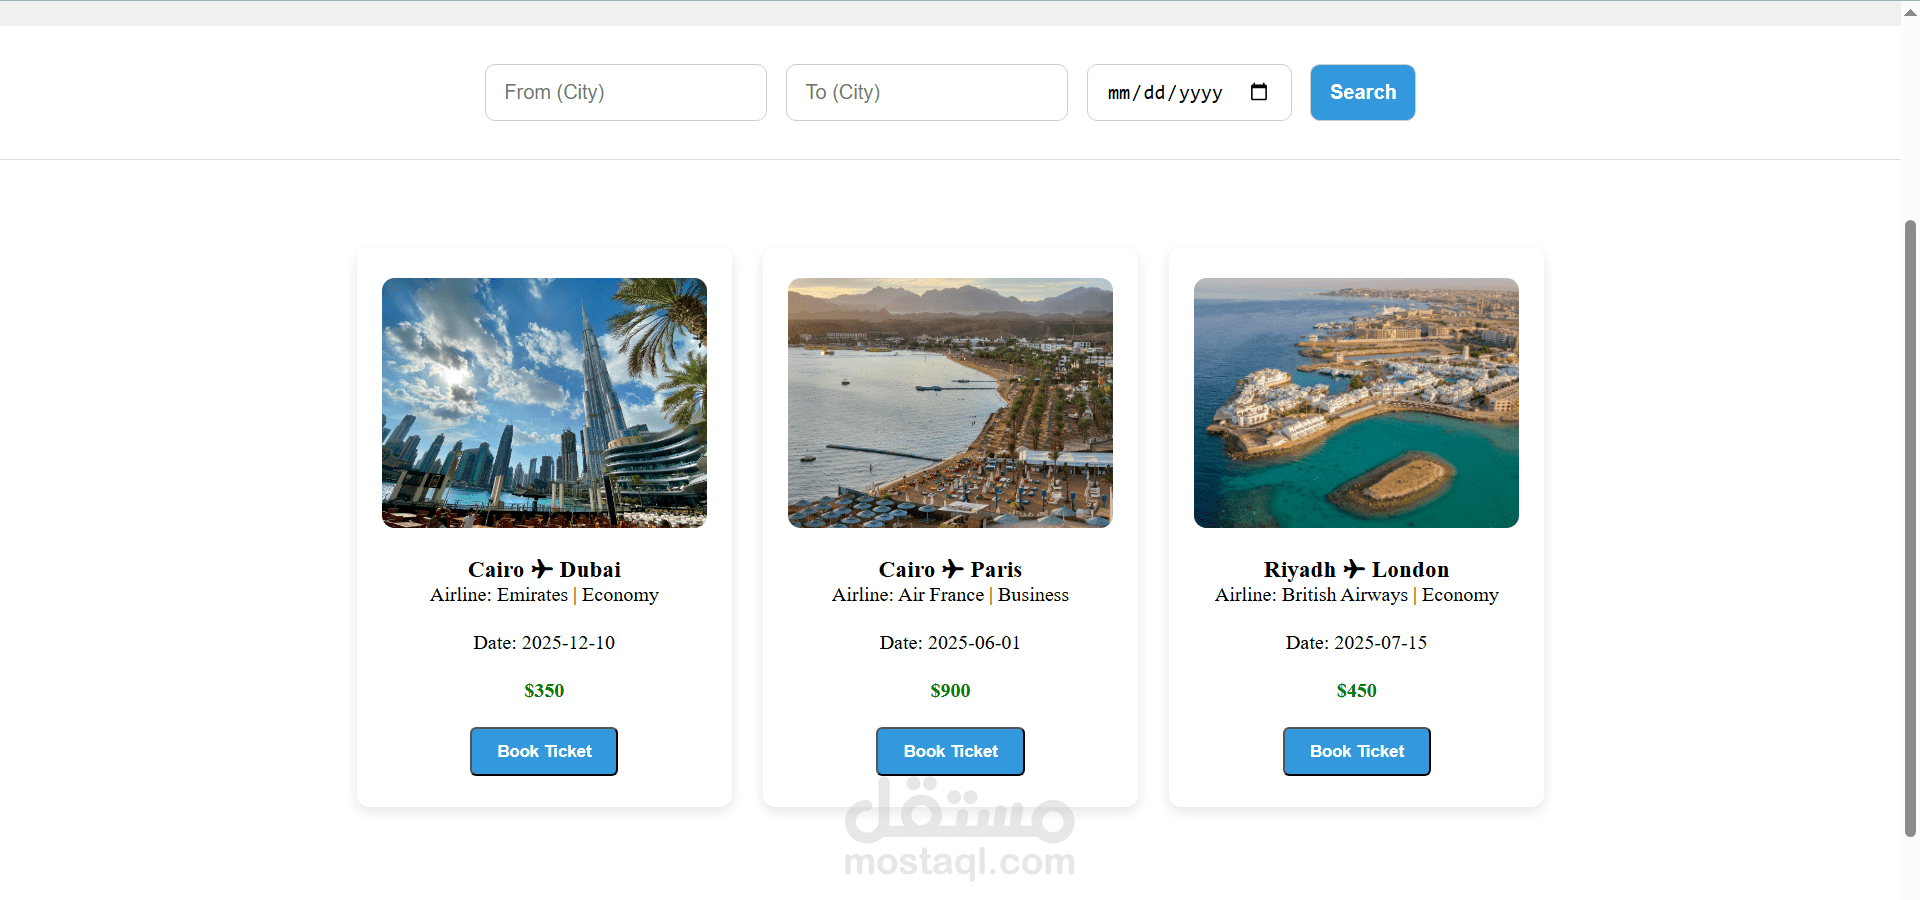Click the Date: 2025-12-10 text
This screenshot has height=900, width=1920.
(x=544, y=643)
